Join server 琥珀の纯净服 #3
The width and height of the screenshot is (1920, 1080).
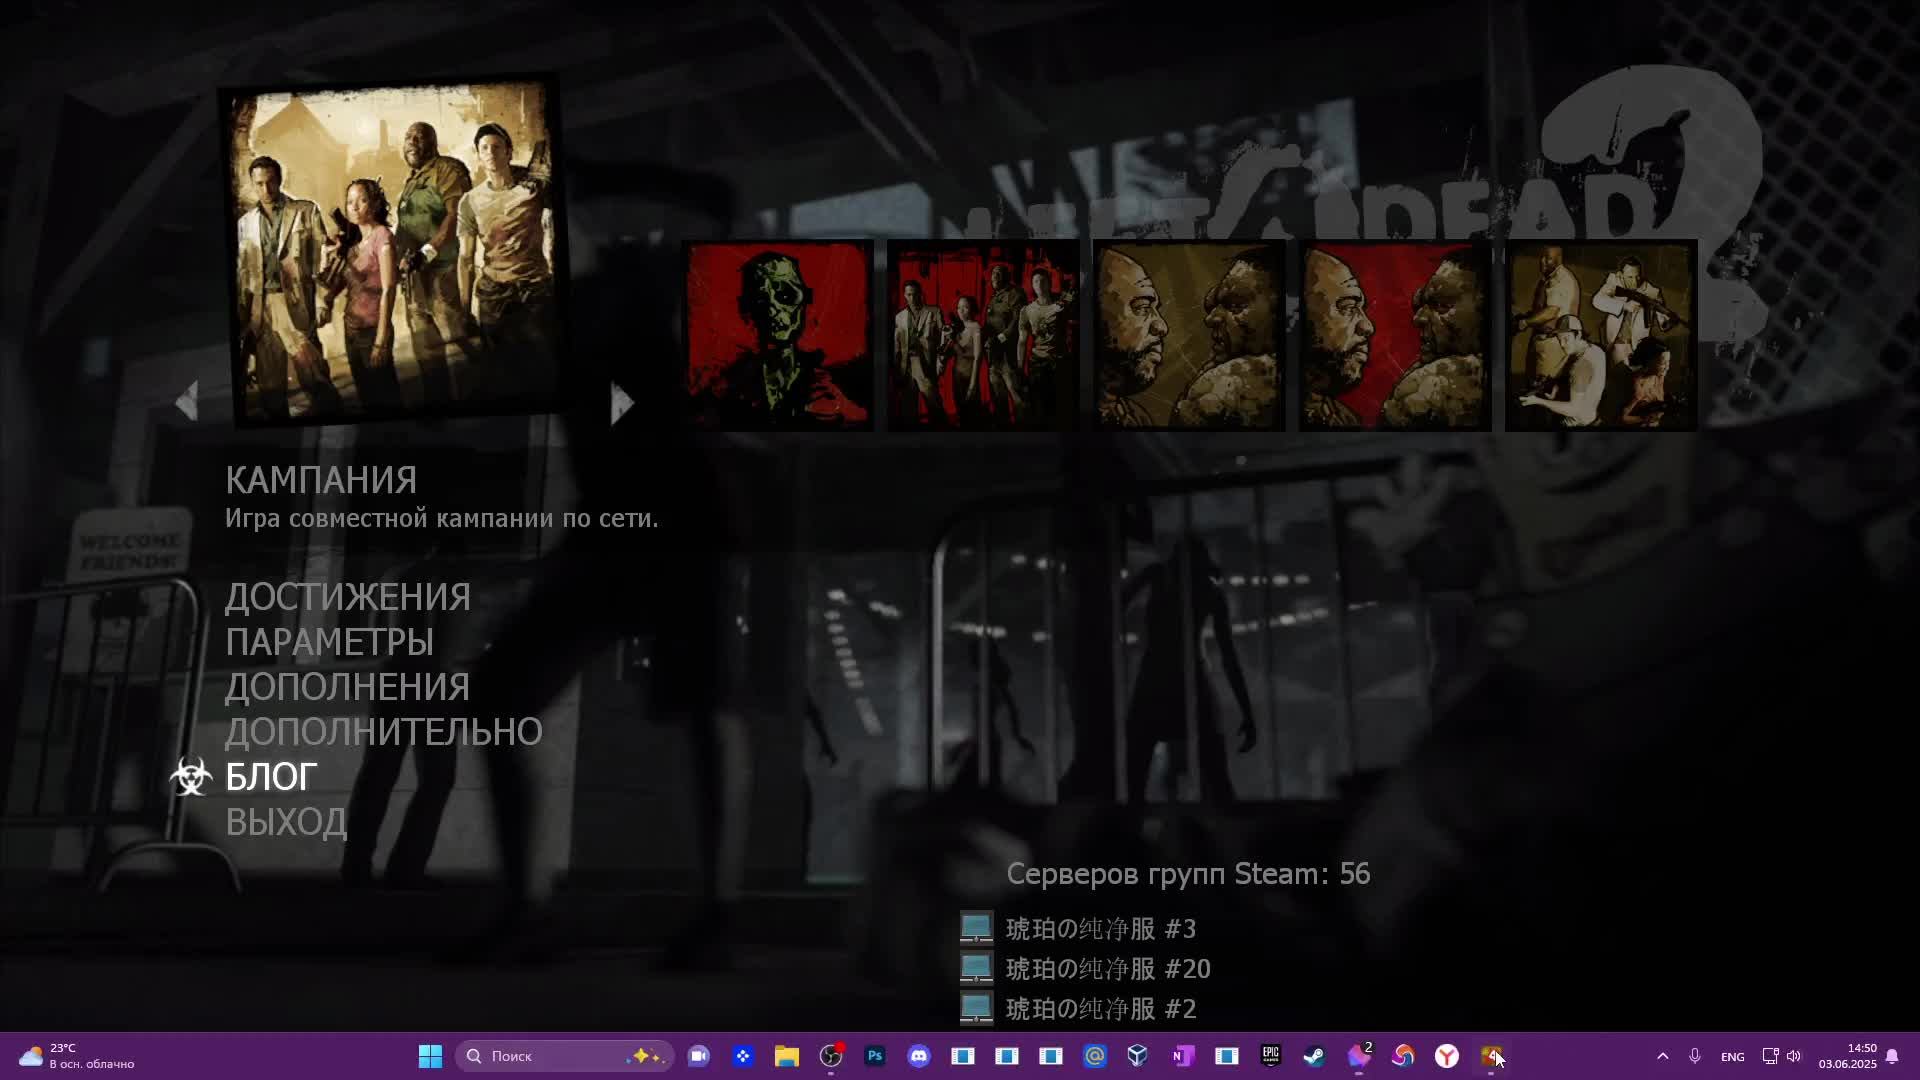coord(1101,929)
